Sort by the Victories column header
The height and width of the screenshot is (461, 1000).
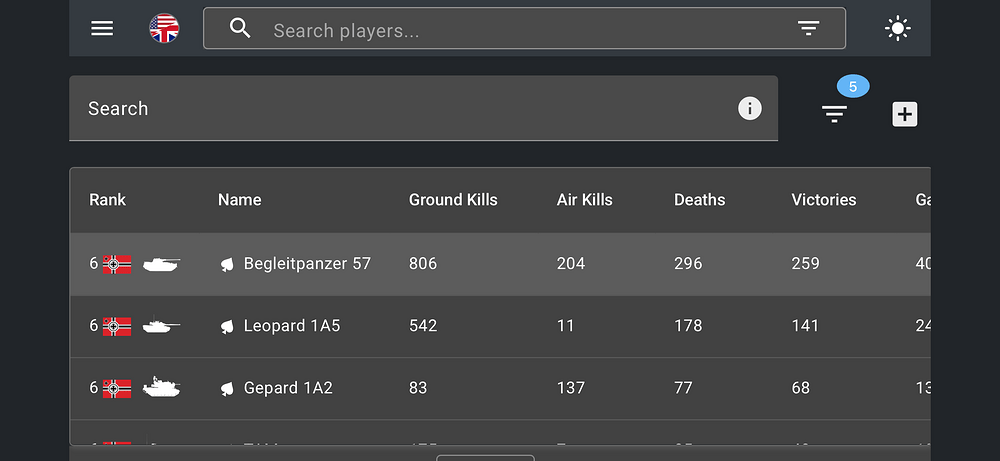pyautogui.click(x=824, y=200)
